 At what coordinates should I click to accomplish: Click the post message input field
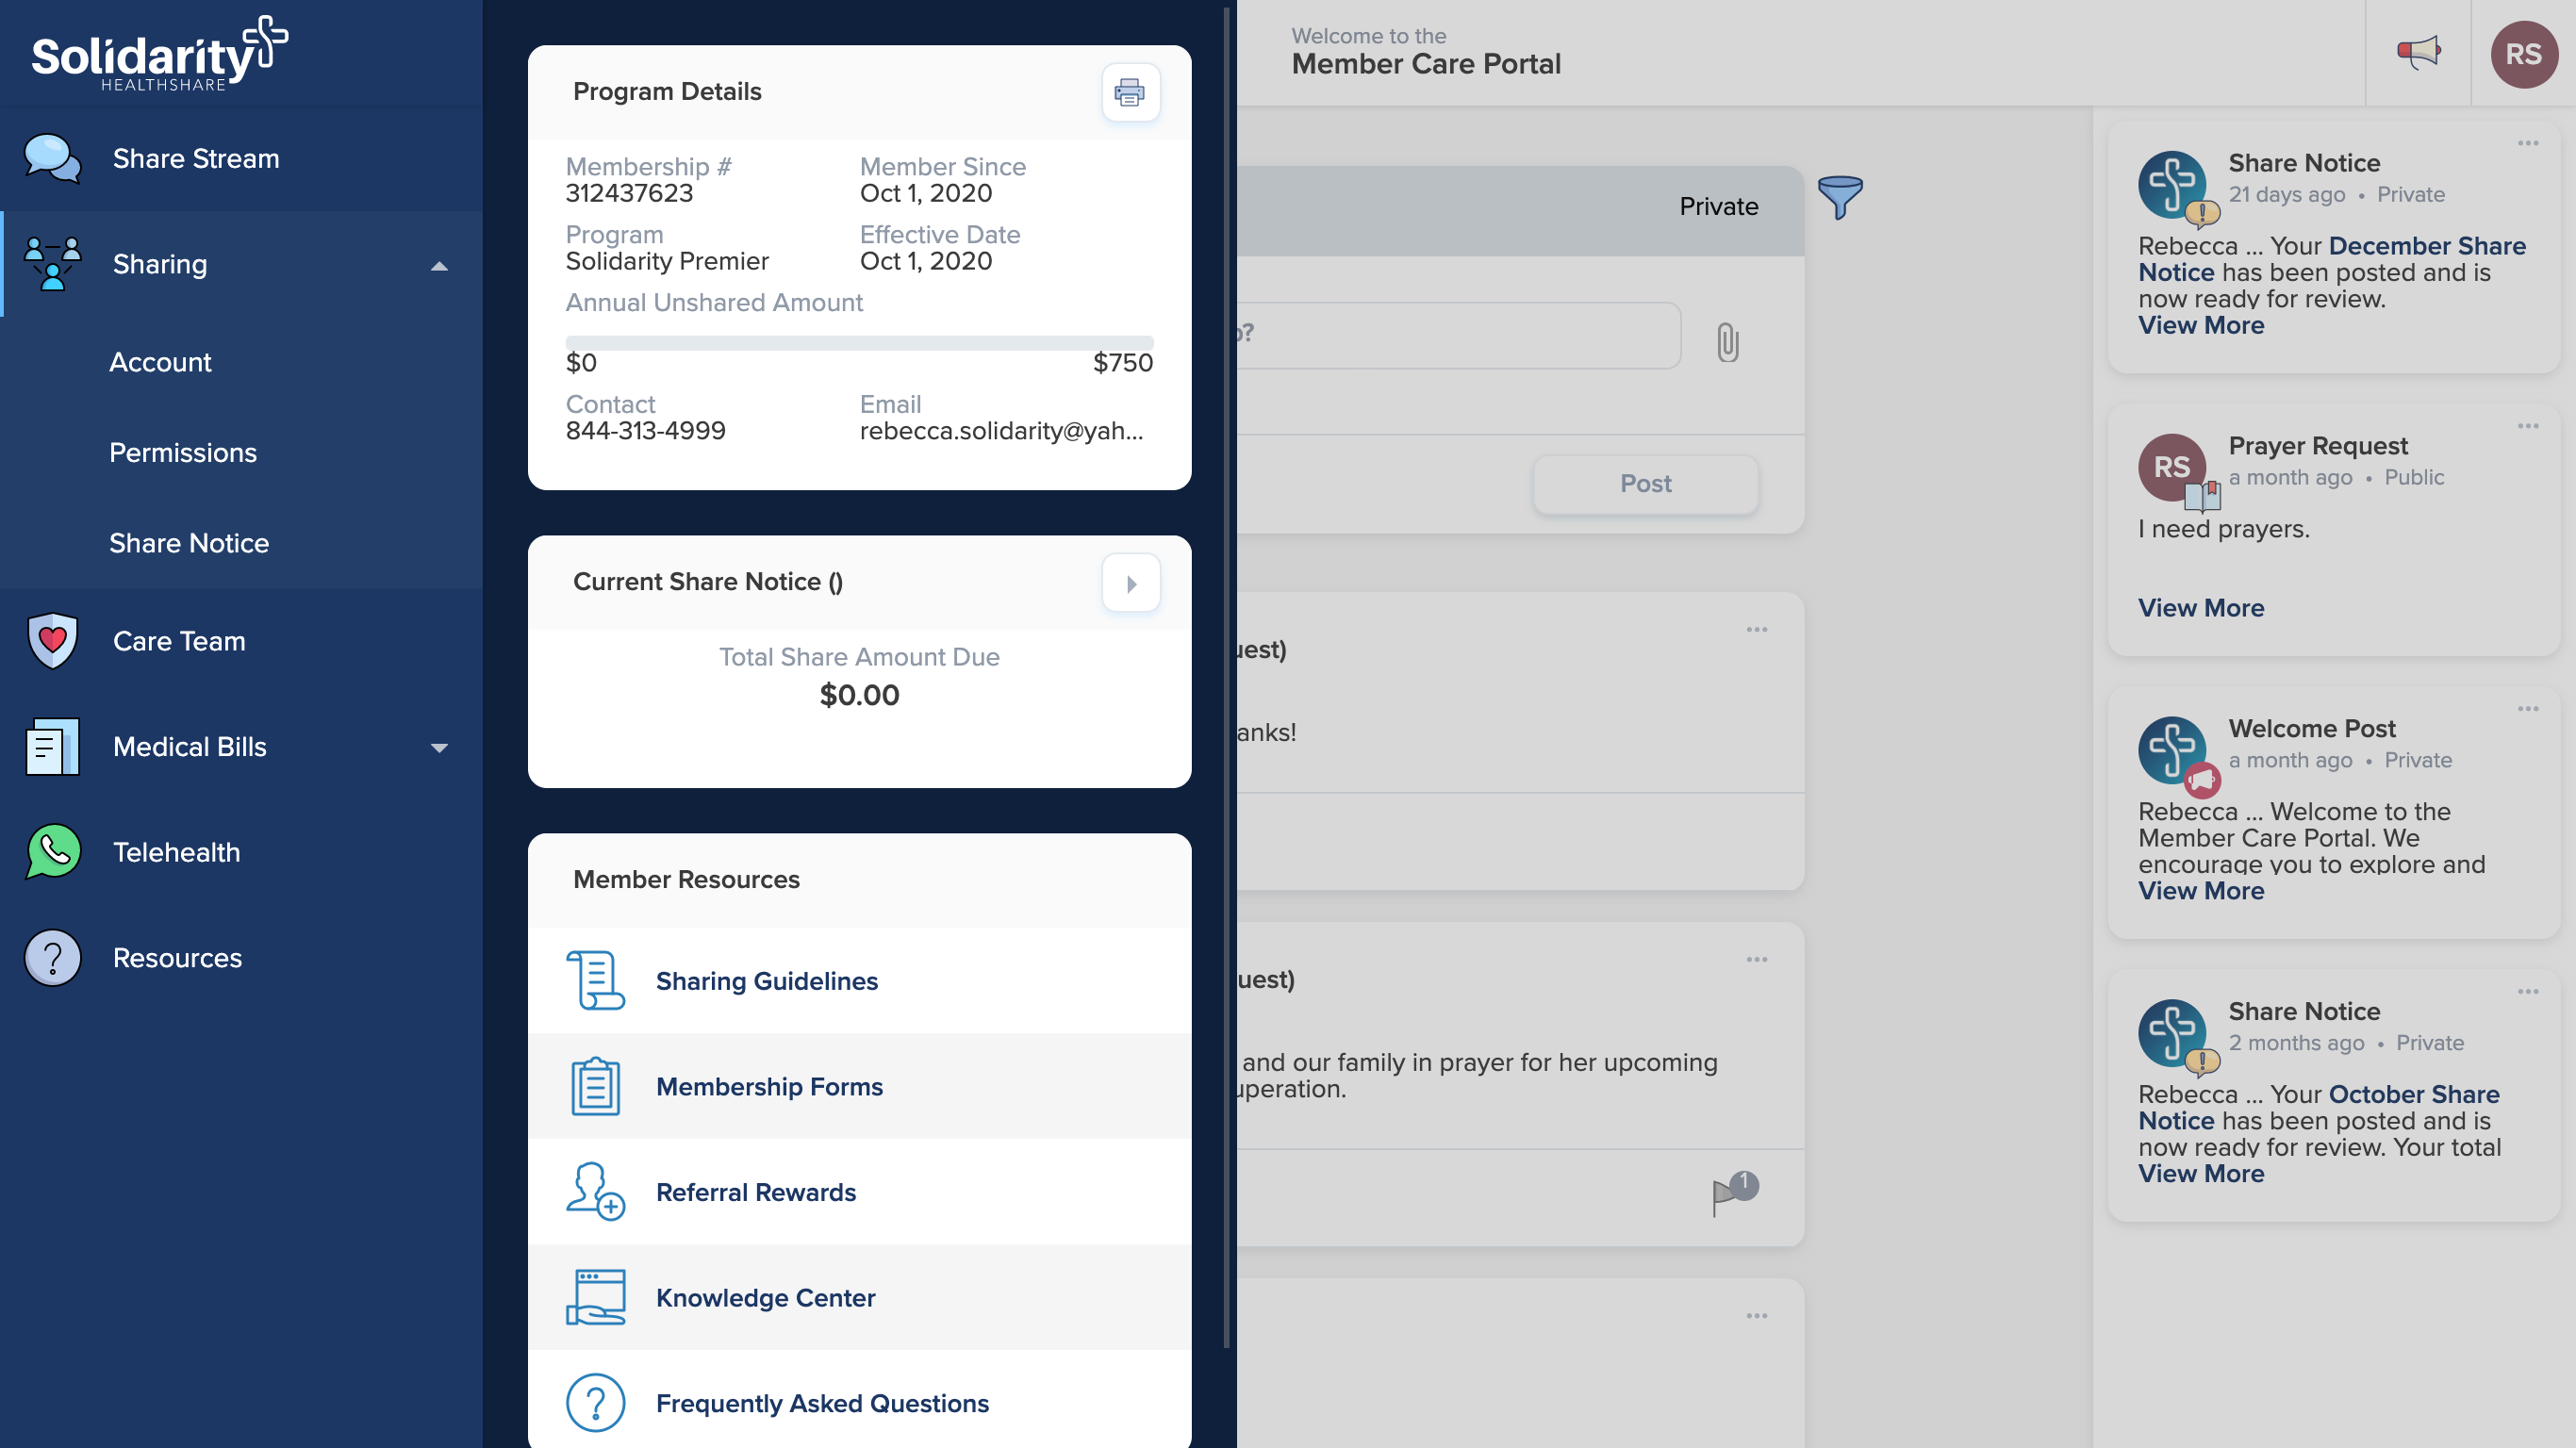(1456, 334)
